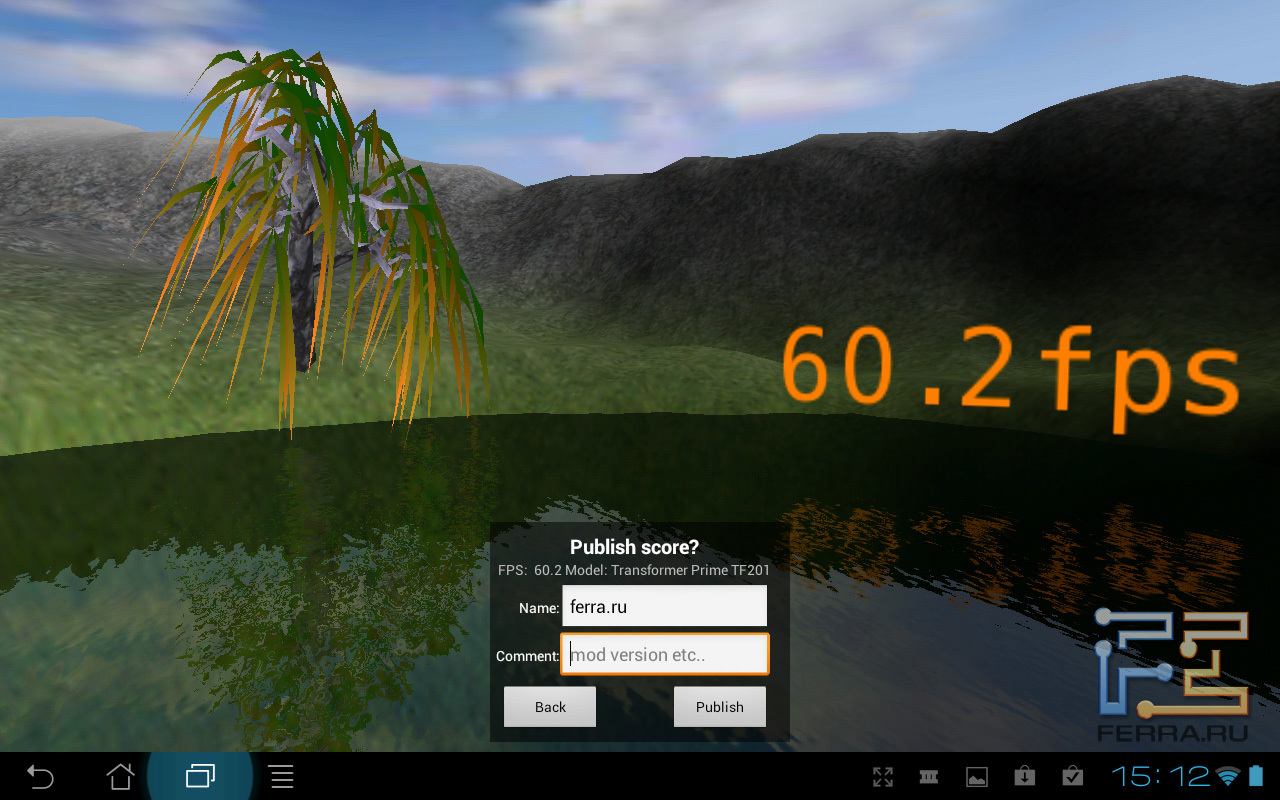Open the recent apps switcher
1280x800 pixels.
tap(200, 776)
